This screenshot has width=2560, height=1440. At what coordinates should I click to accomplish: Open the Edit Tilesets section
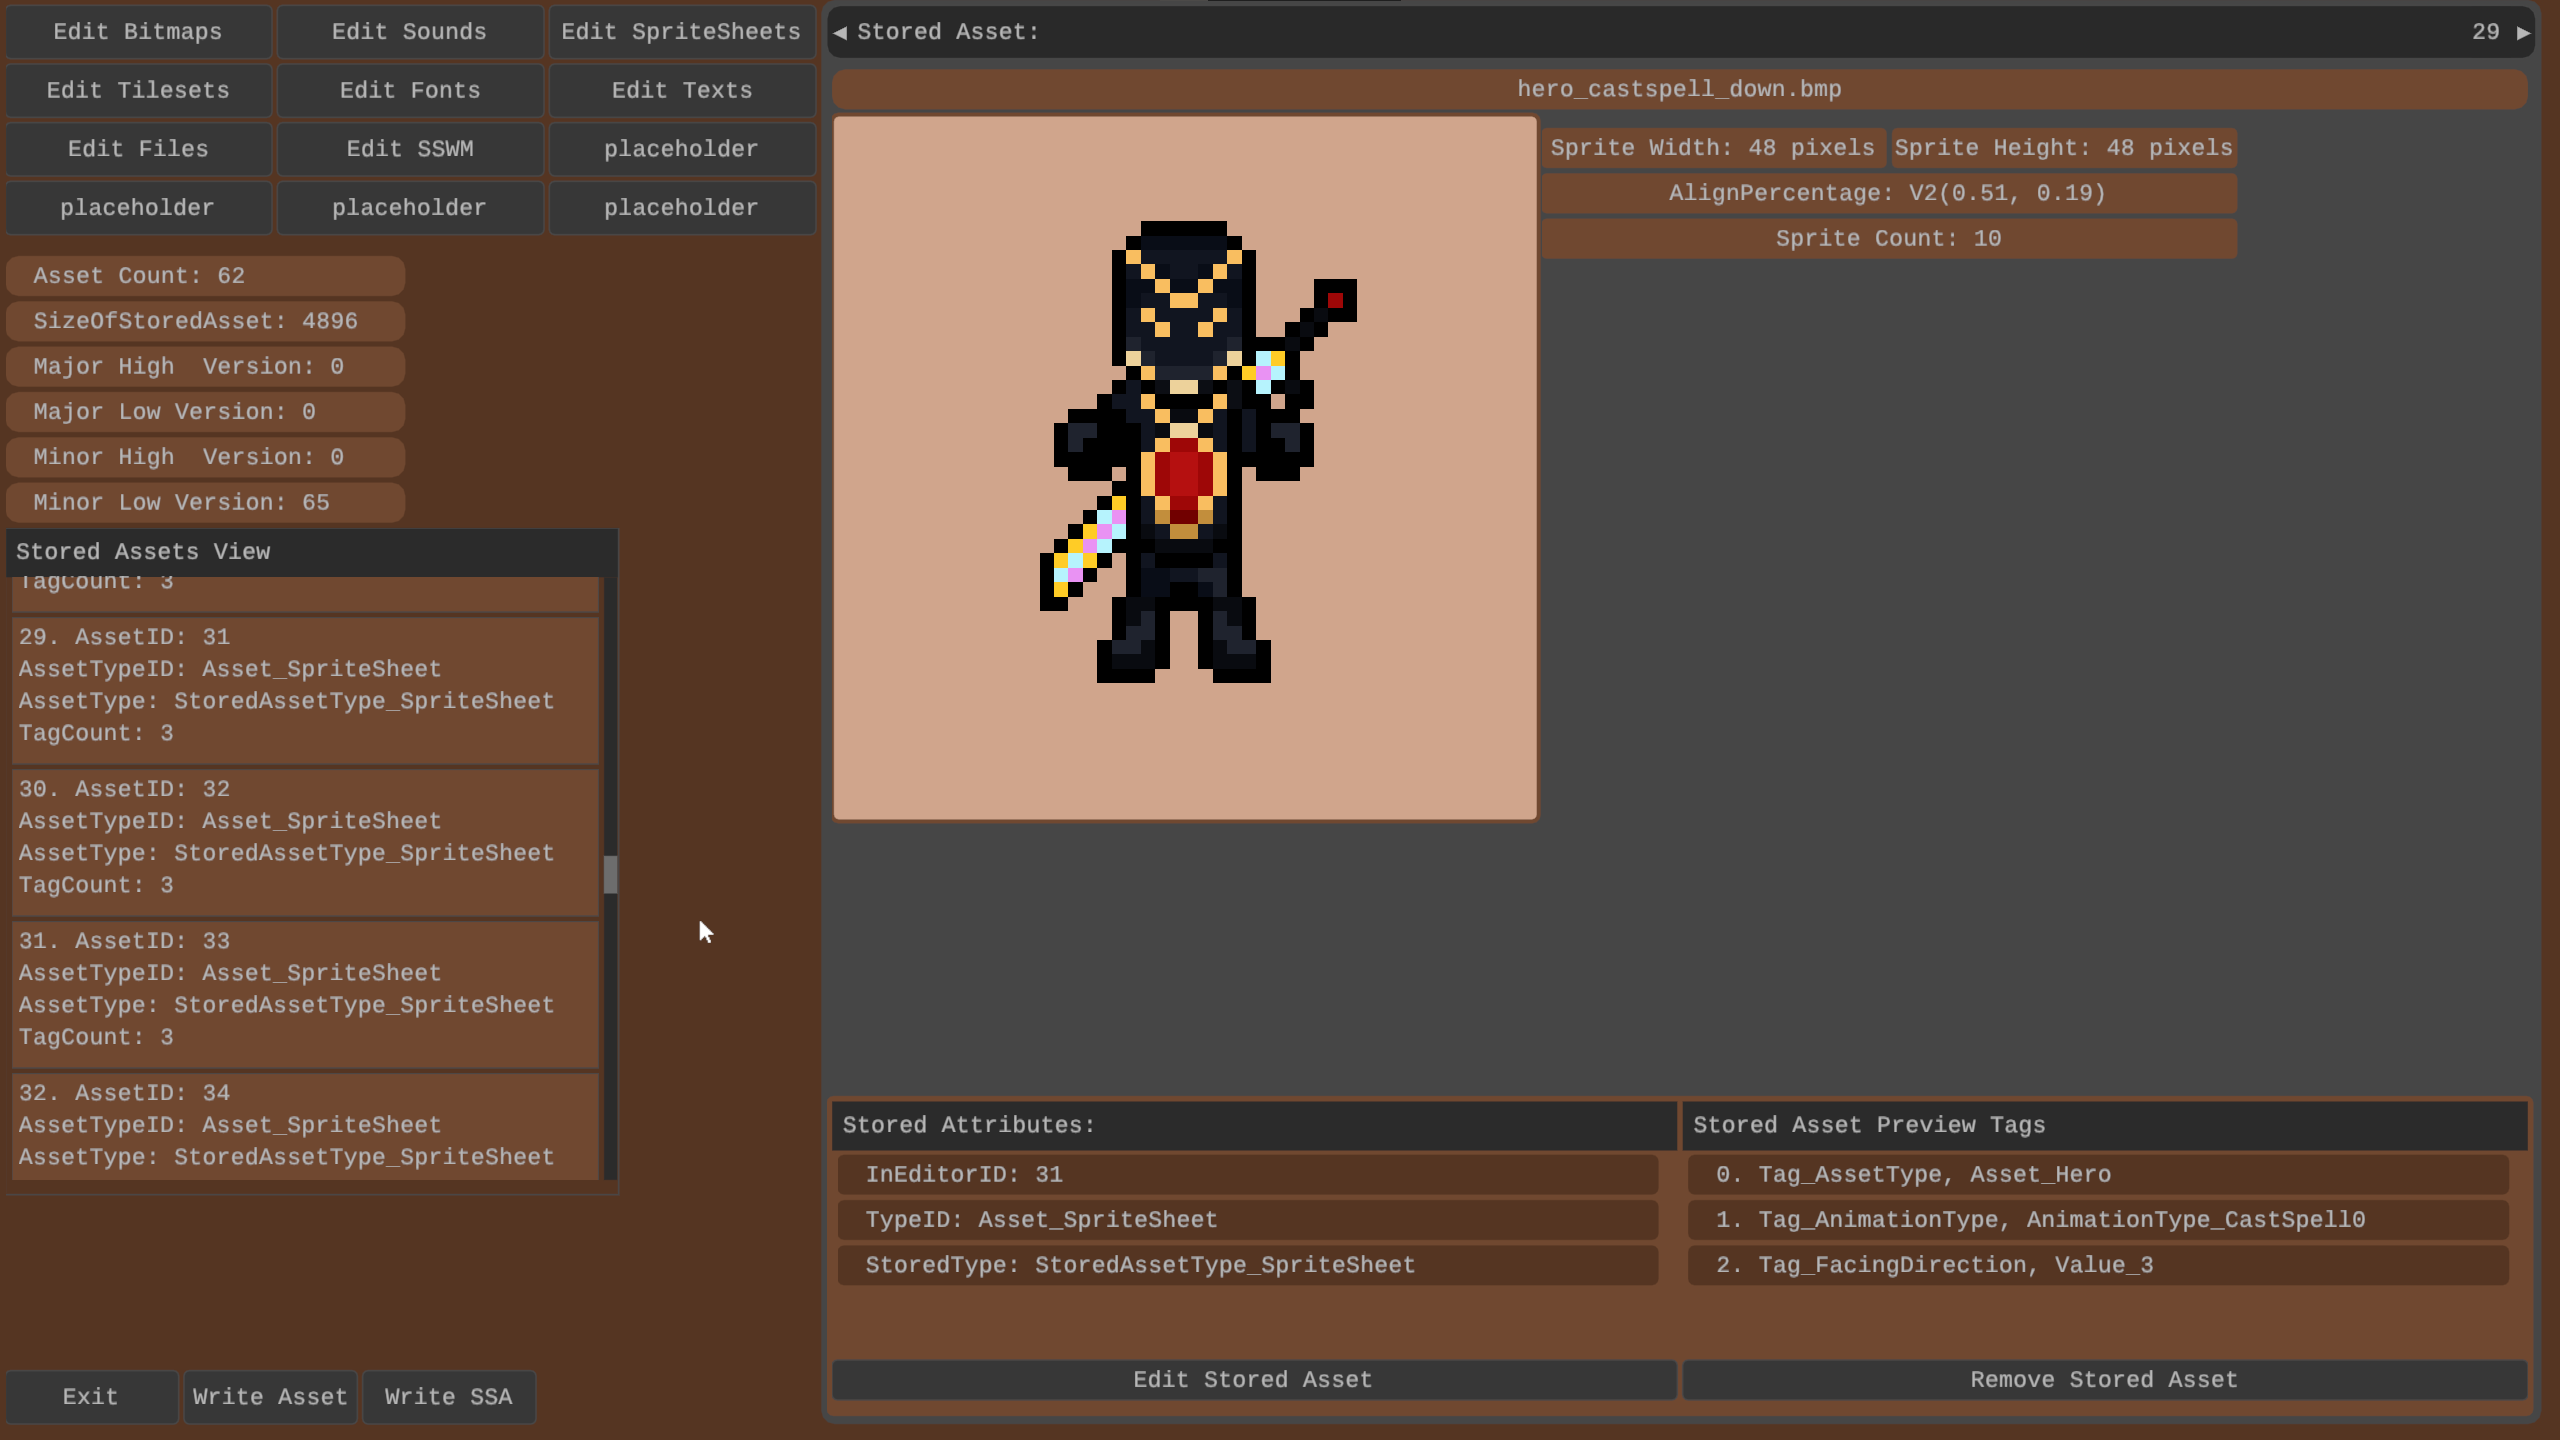[138, 91]
